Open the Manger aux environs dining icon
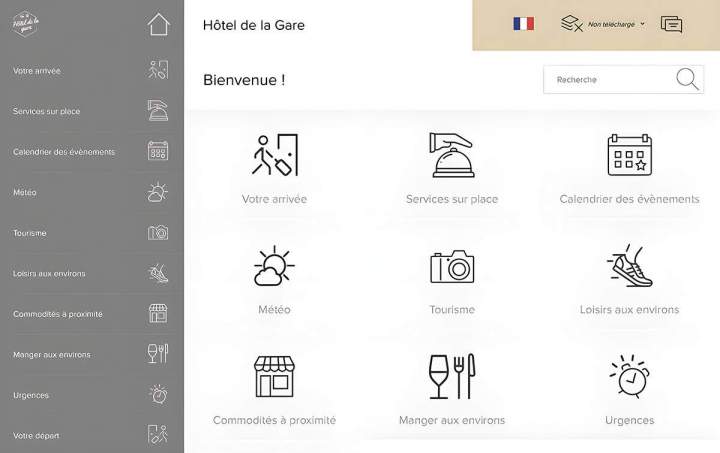Screen dimensions: 720x453 coord(452,376)
